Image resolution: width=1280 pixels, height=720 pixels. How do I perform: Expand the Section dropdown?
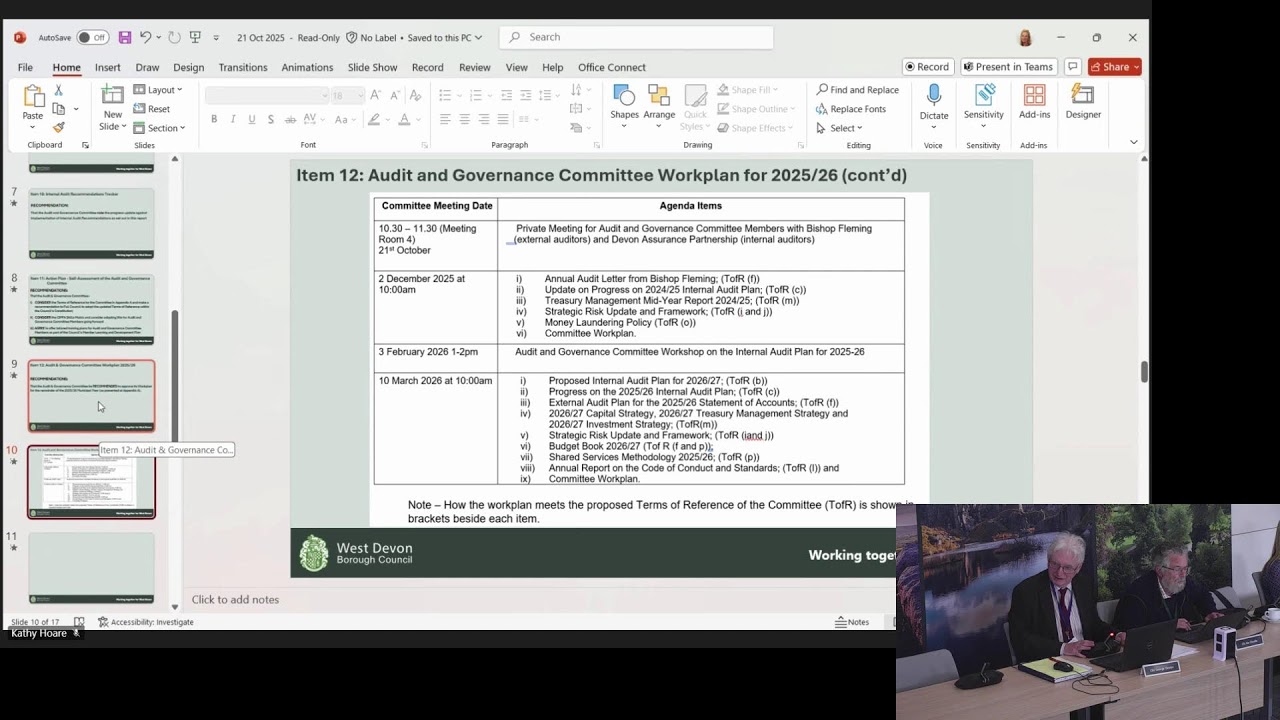pos(160,128)
